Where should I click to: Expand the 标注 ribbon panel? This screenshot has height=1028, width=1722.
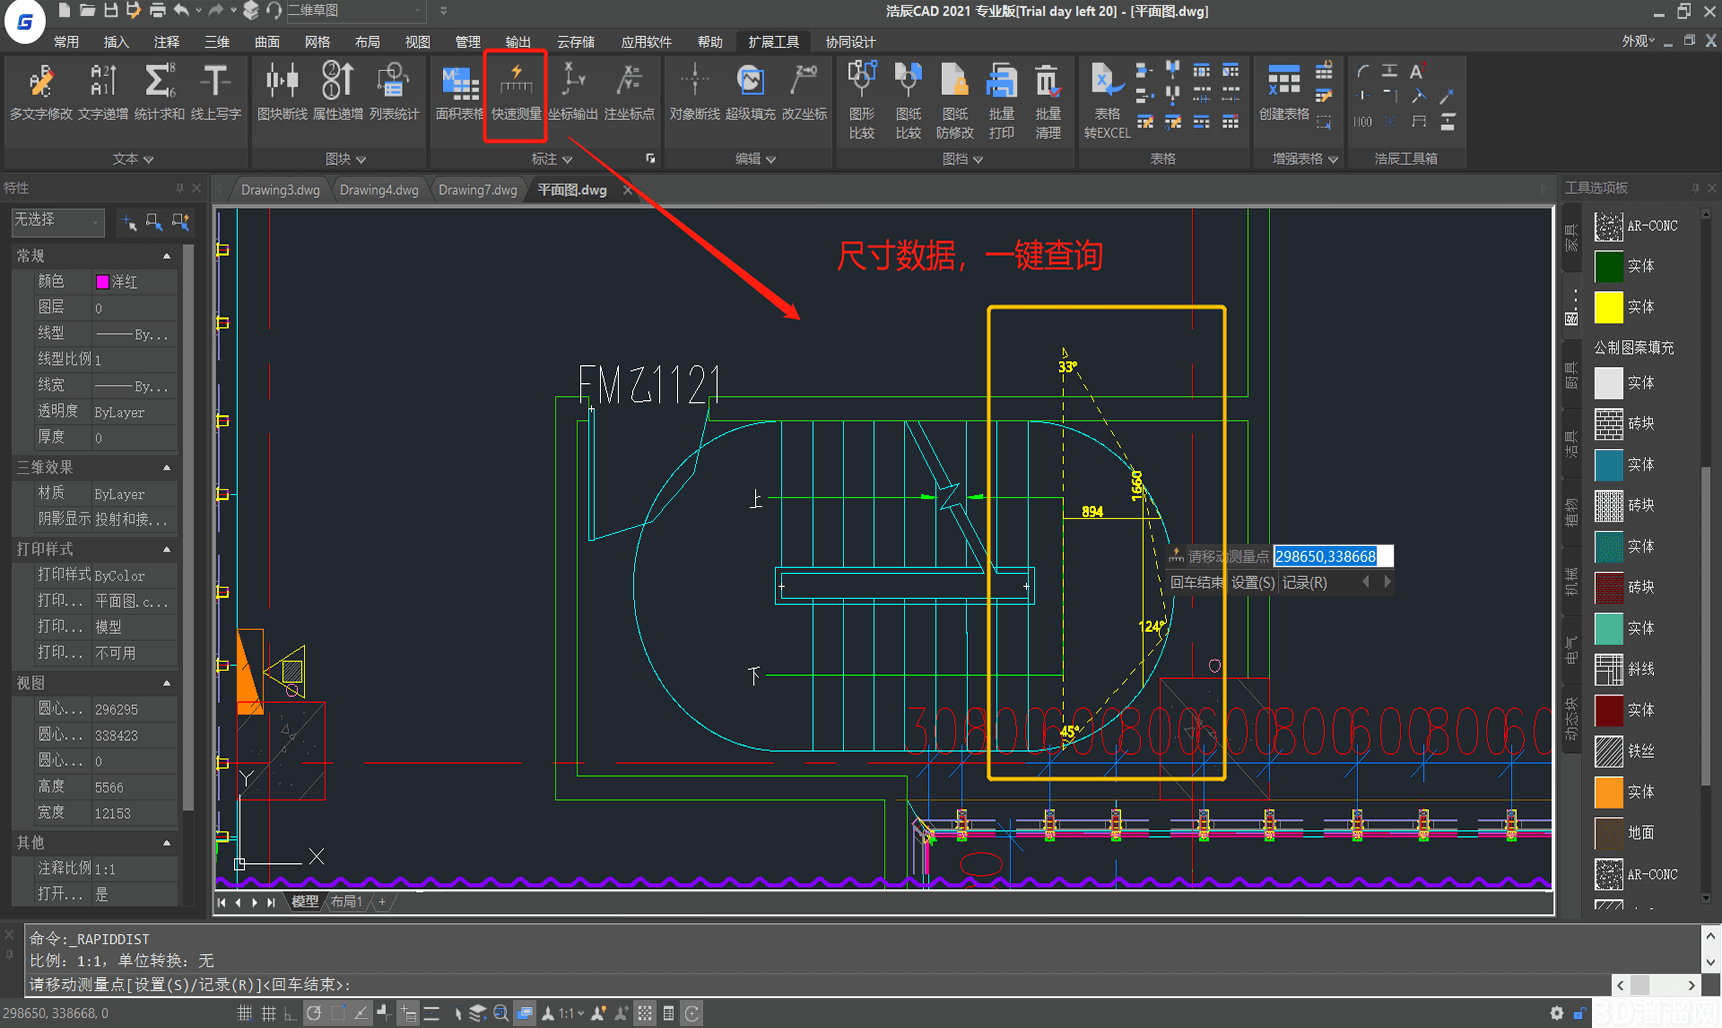[x=552, y=159]
